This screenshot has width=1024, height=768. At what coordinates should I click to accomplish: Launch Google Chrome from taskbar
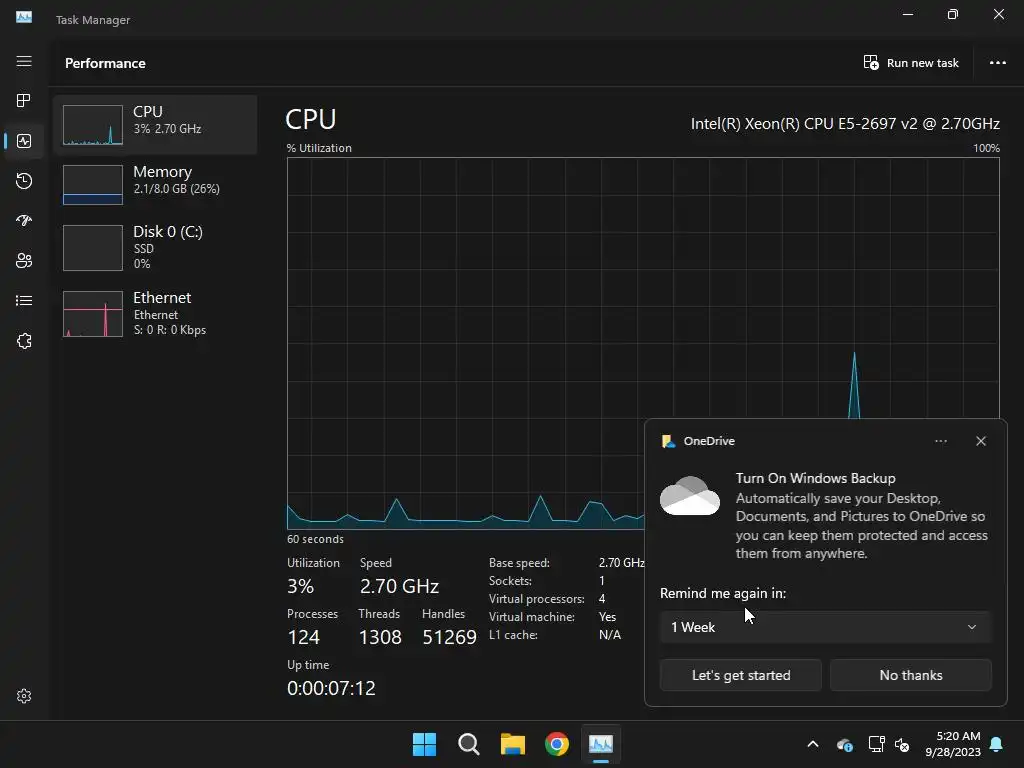pyautogui.click(x=557, y=744)
